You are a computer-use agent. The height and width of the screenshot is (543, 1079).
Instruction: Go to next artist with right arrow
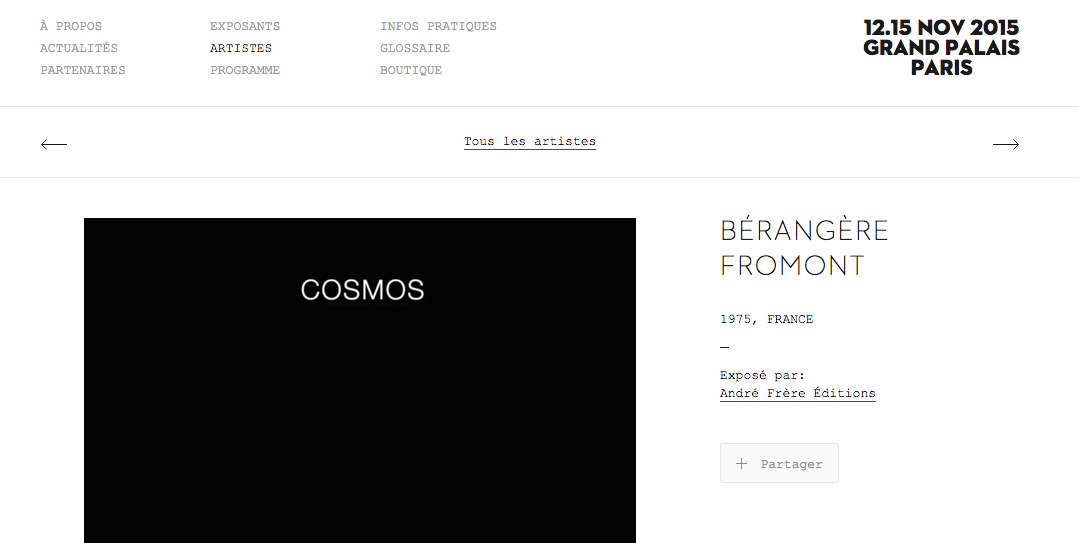click(x=1005, y=144)
